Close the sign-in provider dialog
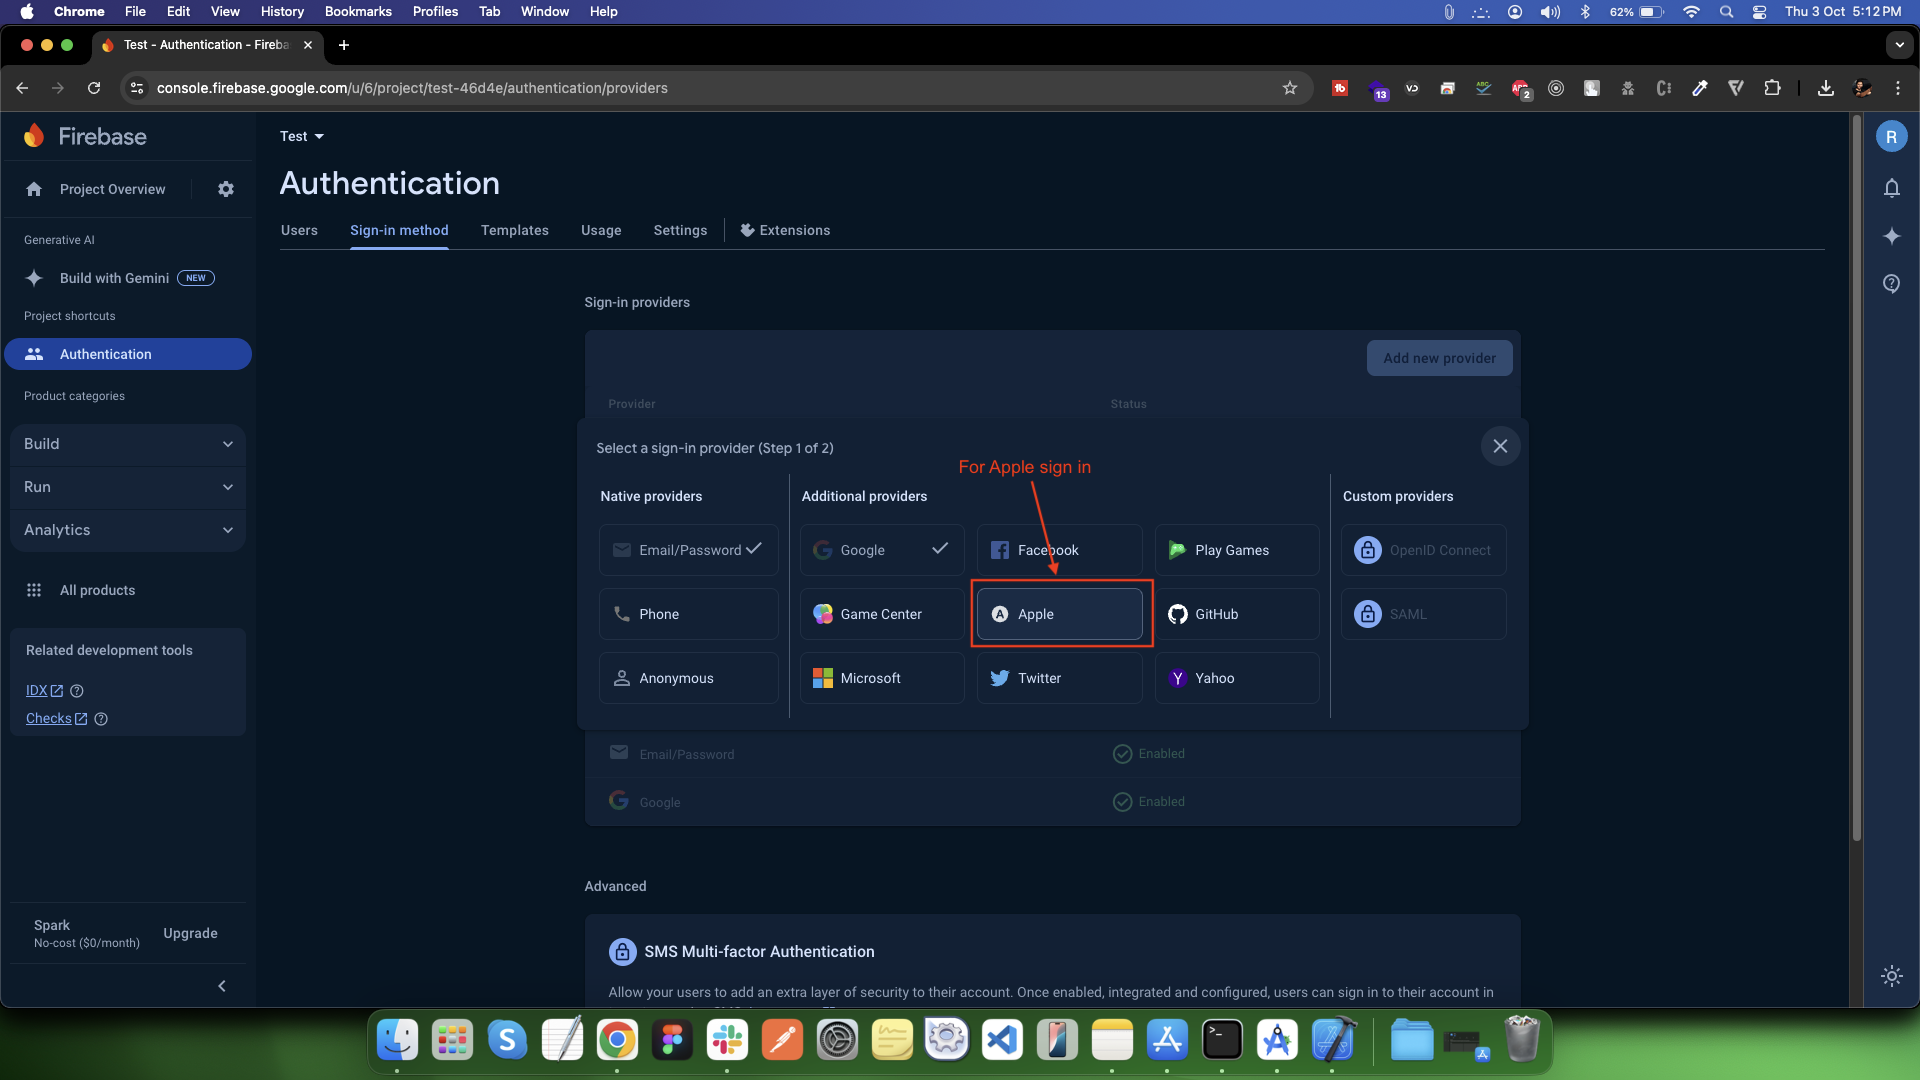 1500,446
